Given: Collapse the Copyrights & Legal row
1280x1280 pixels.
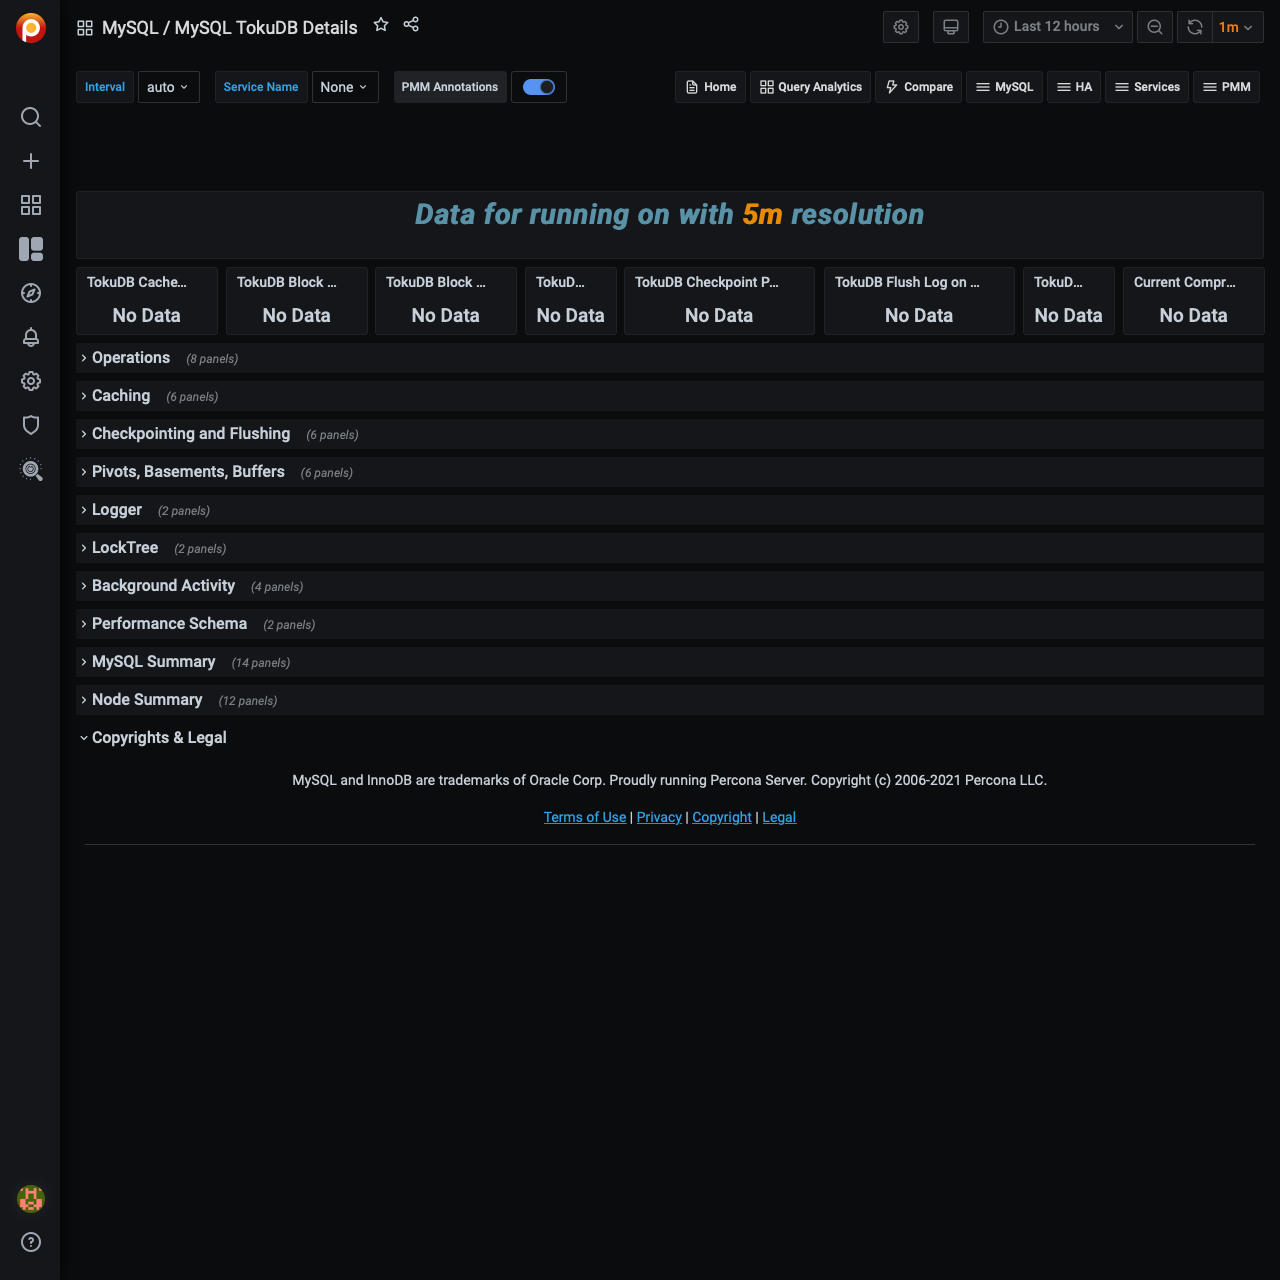Looking at the screenshot, I should point(159,738).
